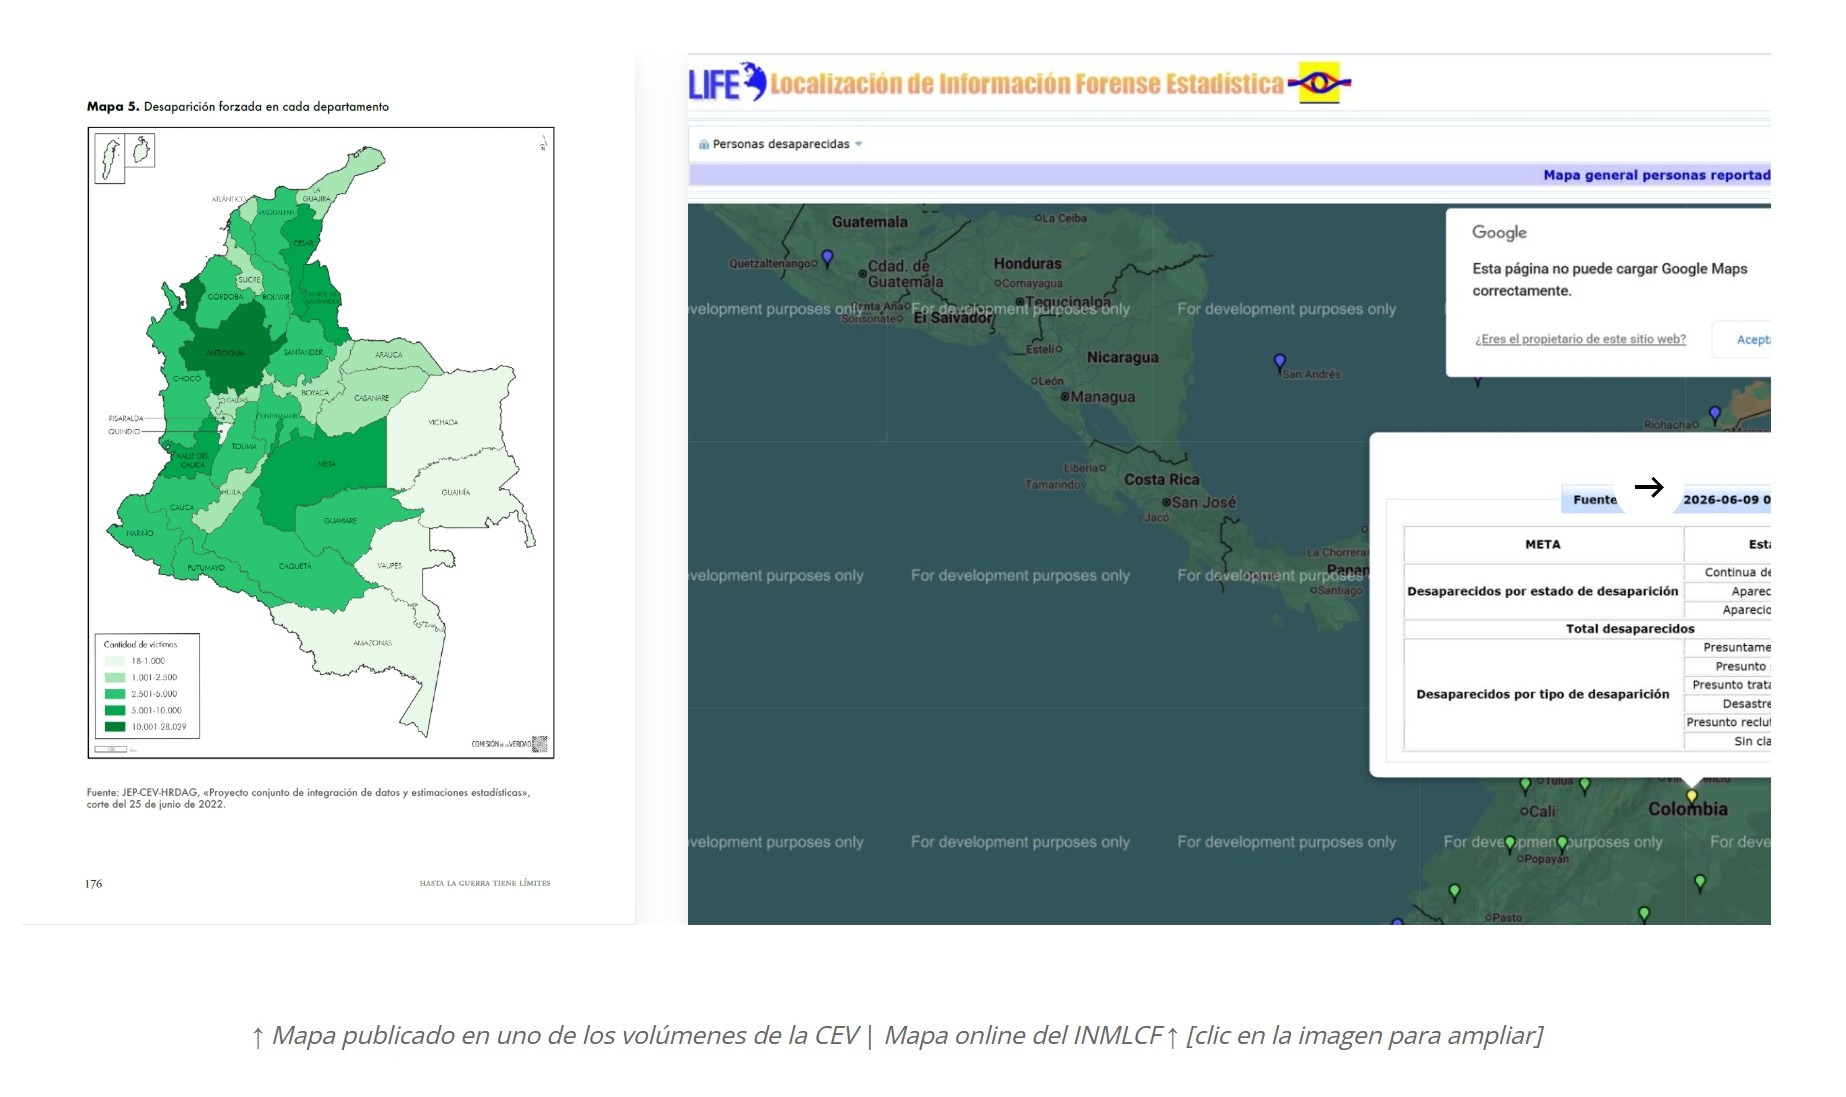The width and height of the screenshot is (1846, 1097).
Task: Click the 'Fuente: JEP-CEV-HRDAG' source note
Action: 309,798
